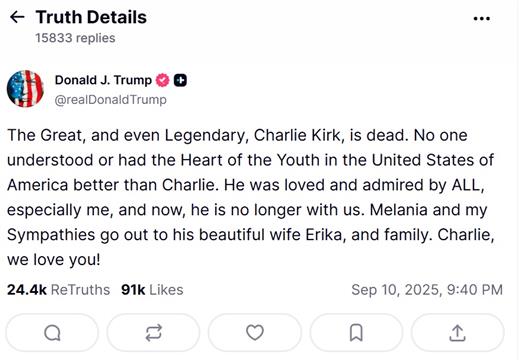526x362 pixels.
Task: Click 'Charlie Kirk' in the post text
Action: [x=299, y=136]
